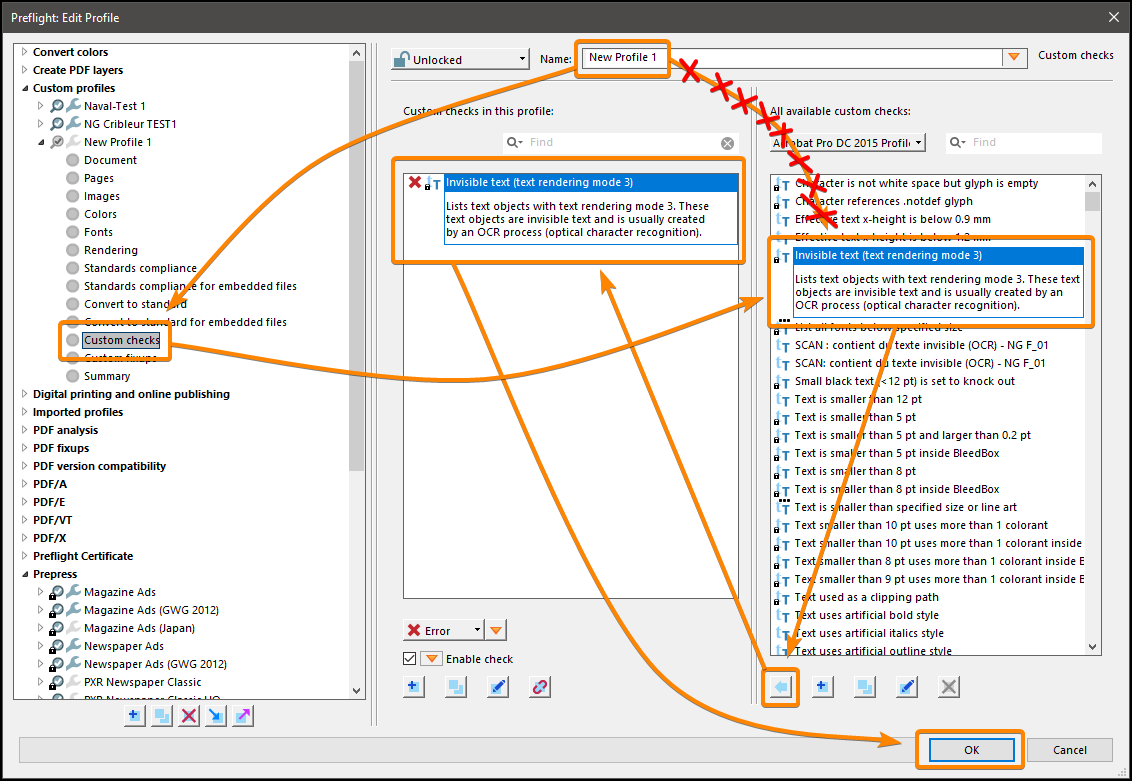
Task: Select Newspaper Ads (GWG 2012) profile
Action: [x=153, y=663]
